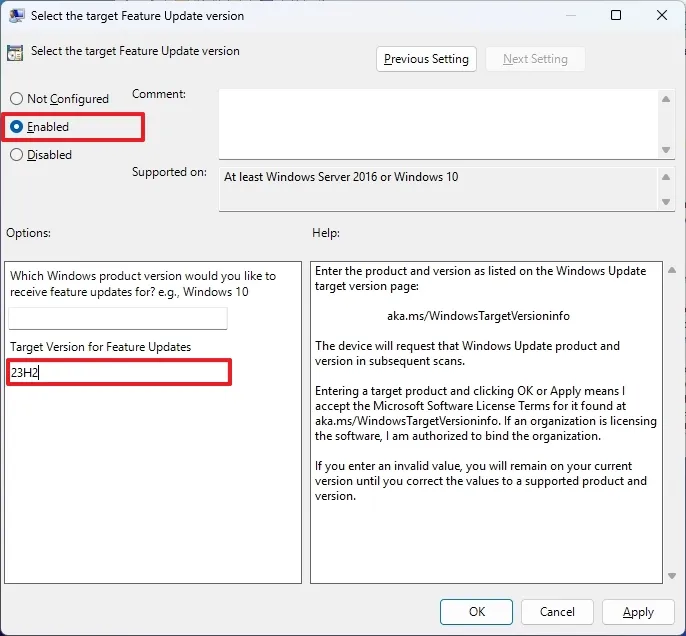Click the 'Comment:' label
The height and width of the screenshot is (636, 686).
pos(159,94)
